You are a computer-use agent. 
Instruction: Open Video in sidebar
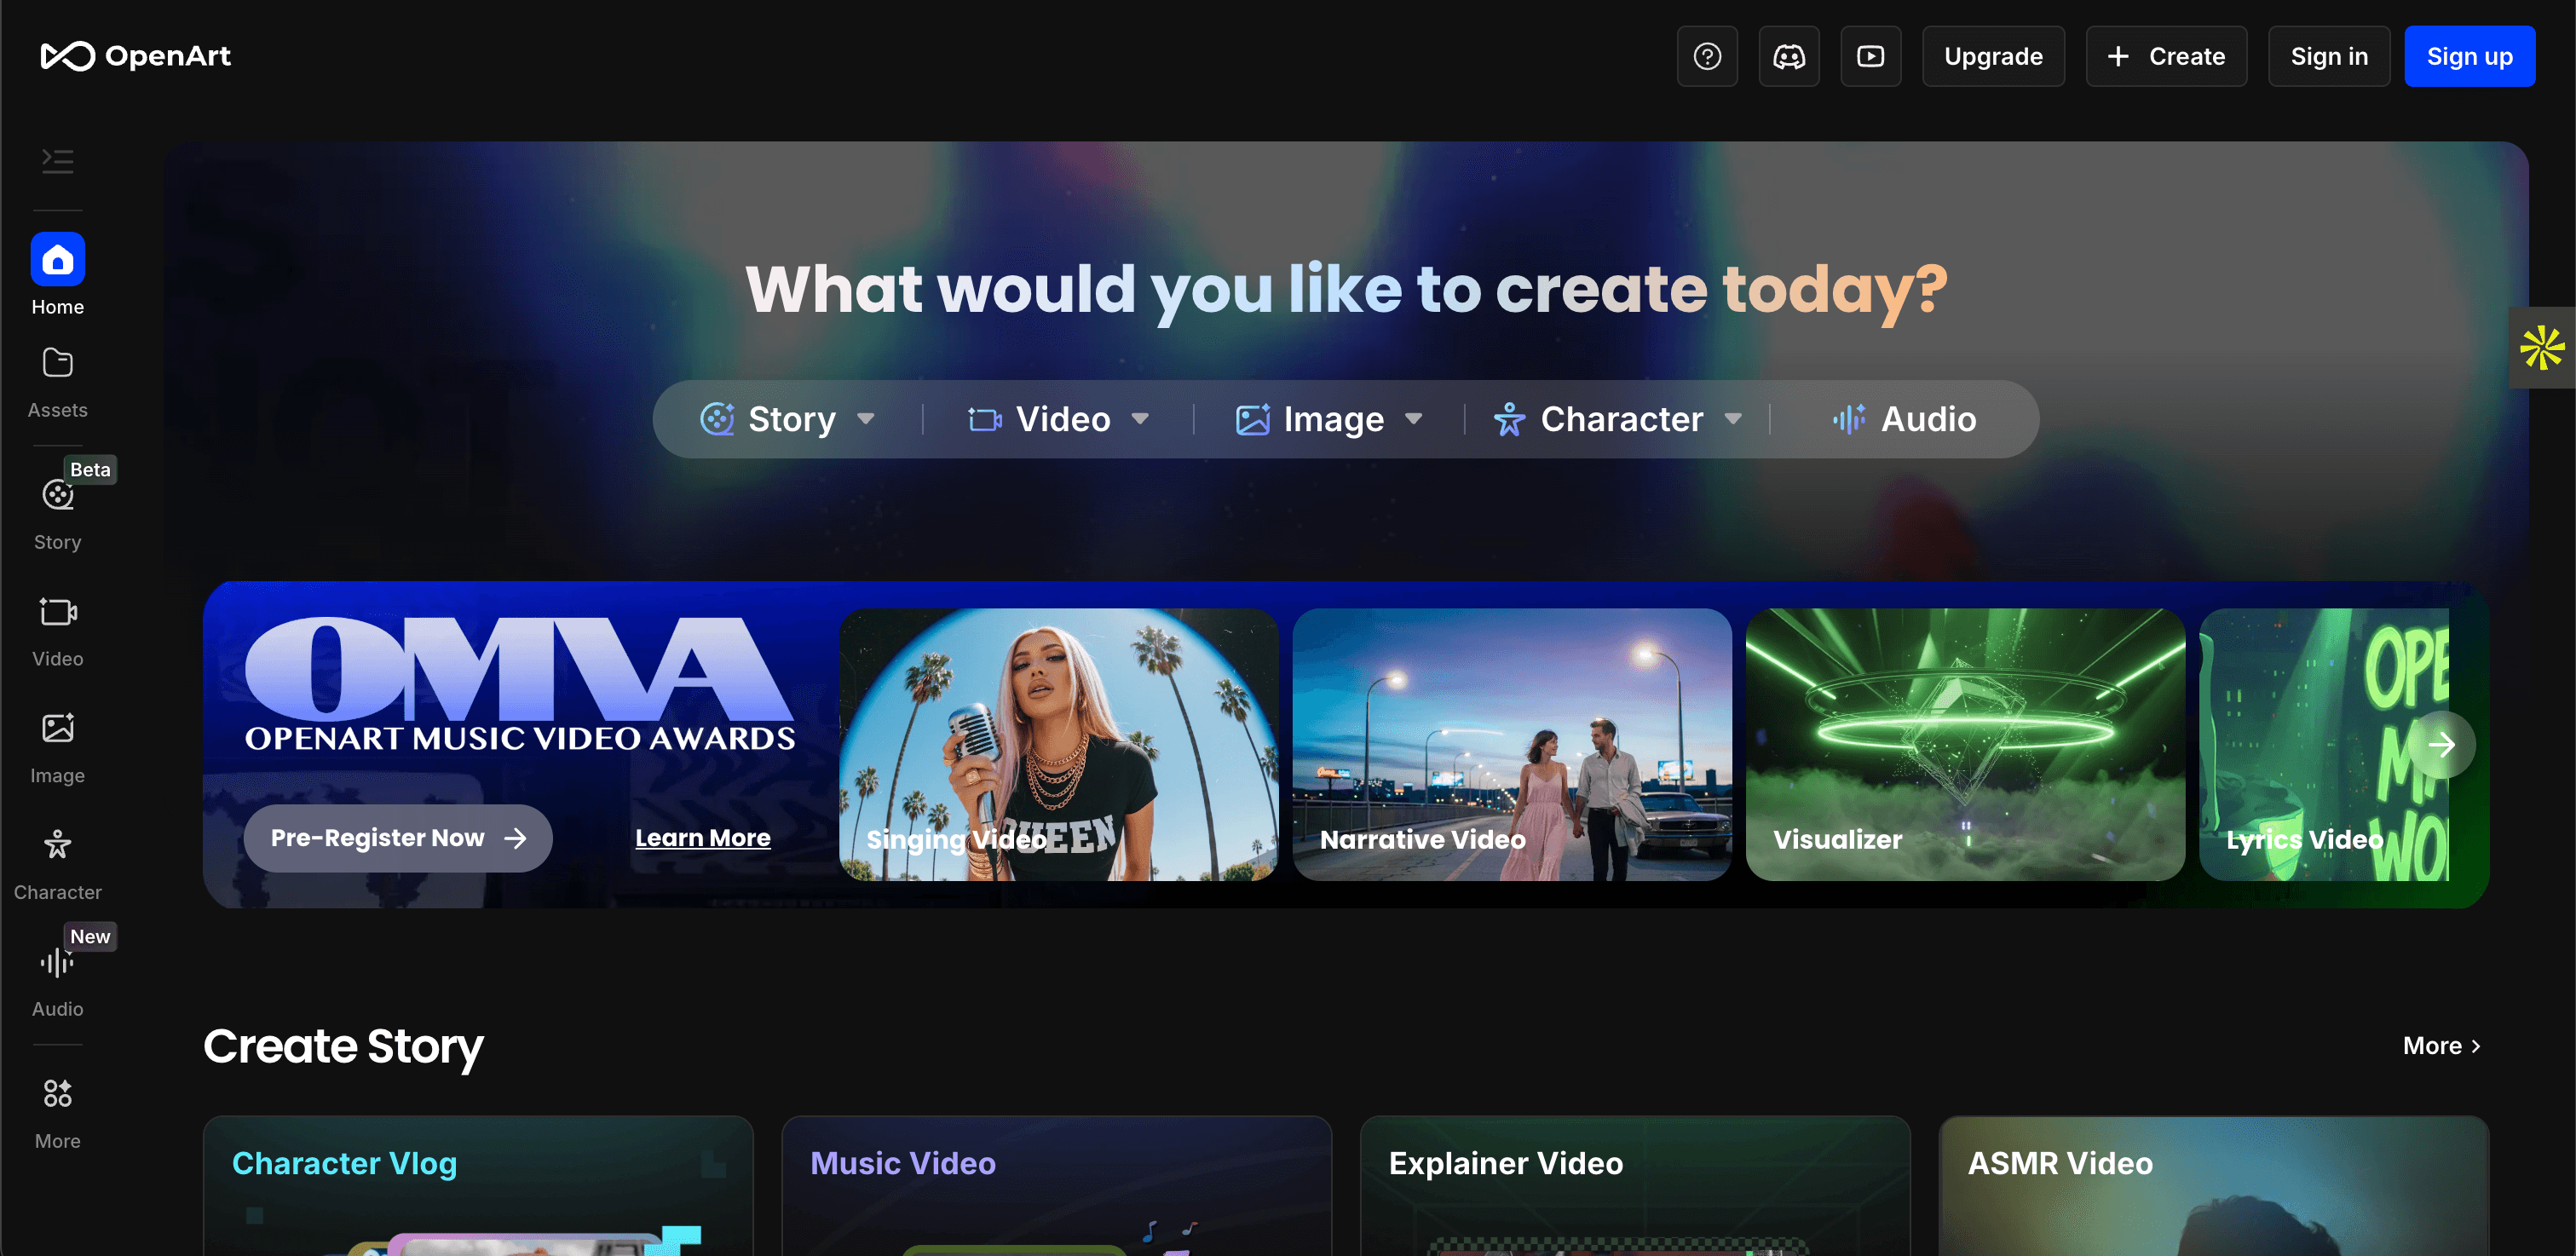pos(58,632)
